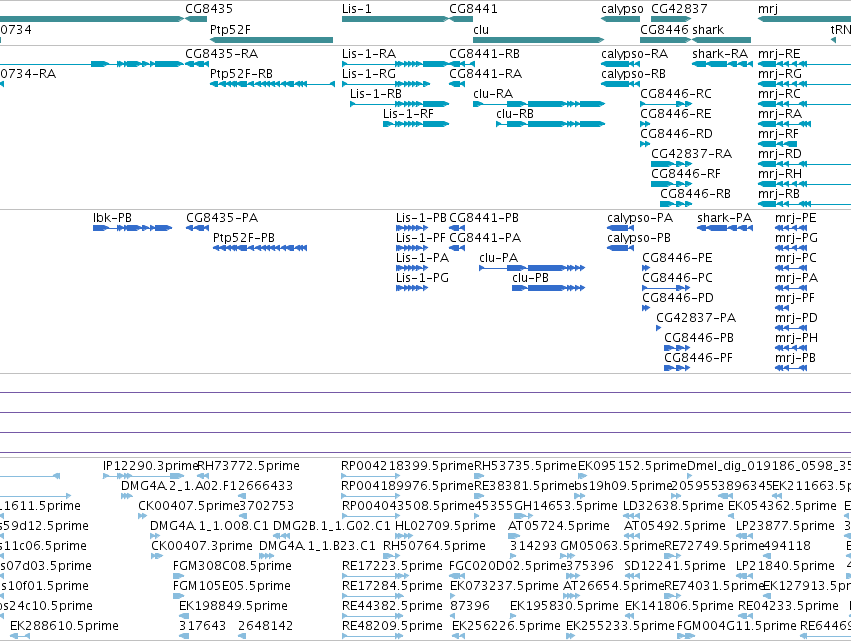Click EST HL02709.5prime

[x=445, y=526]
